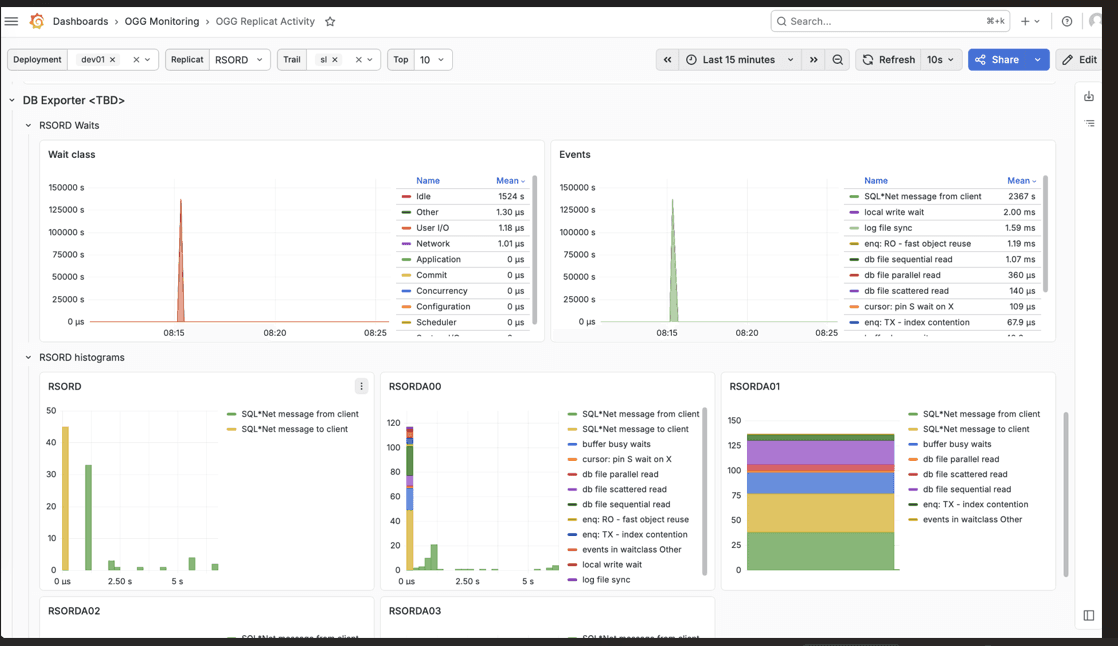Remove the dev01 deployment chip

113,60
